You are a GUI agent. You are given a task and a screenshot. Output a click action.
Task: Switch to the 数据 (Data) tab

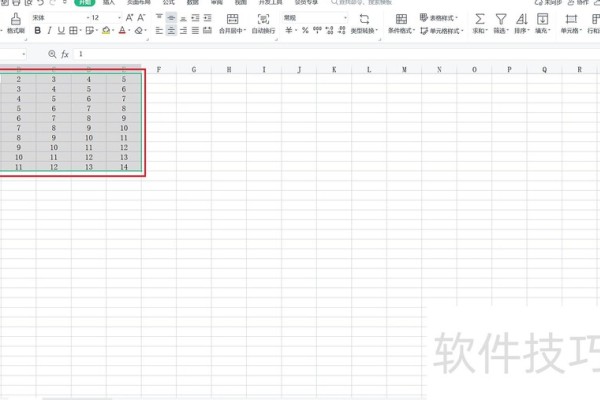[192, 2]
